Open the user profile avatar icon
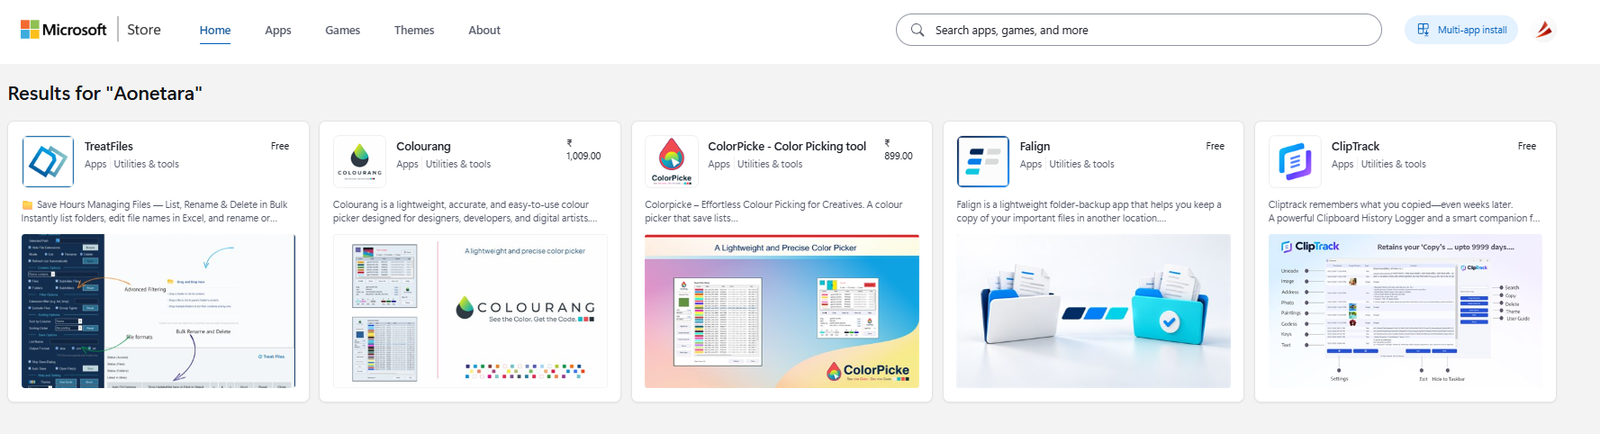 point(1544,30)
